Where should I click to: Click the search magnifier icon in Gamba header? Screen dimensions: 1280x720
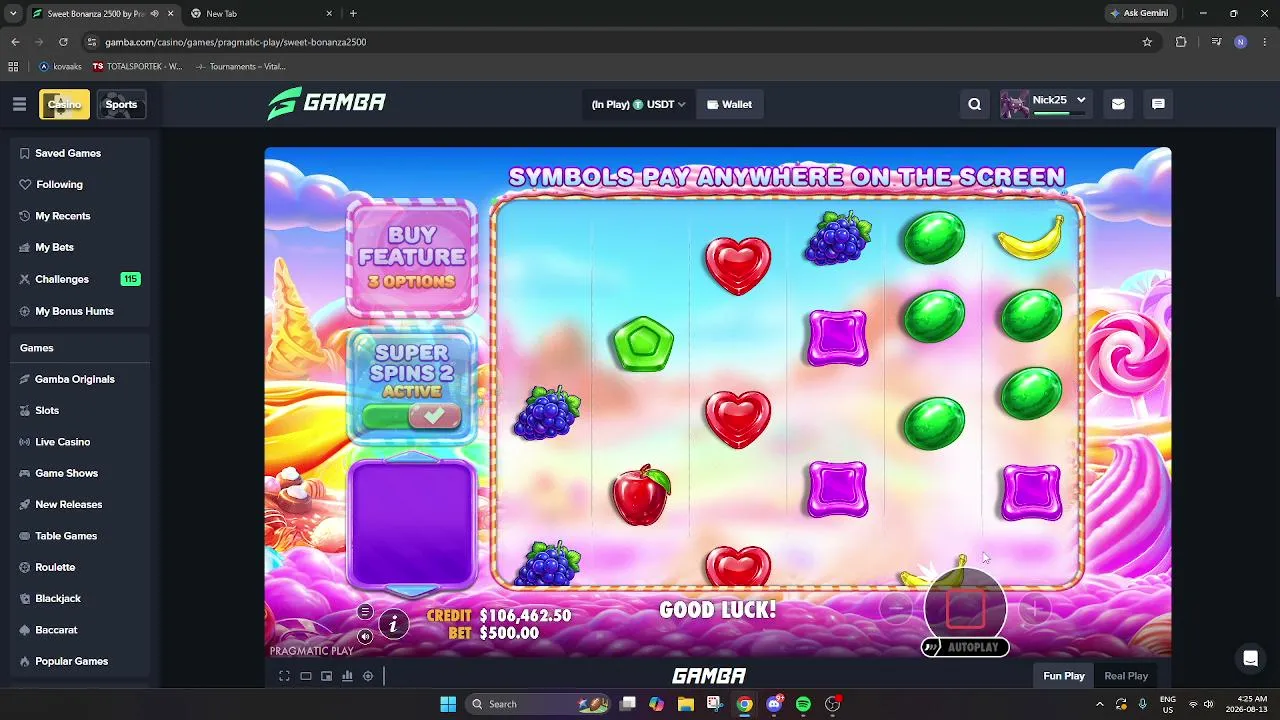pyautogui.click(x=975, y=104)
